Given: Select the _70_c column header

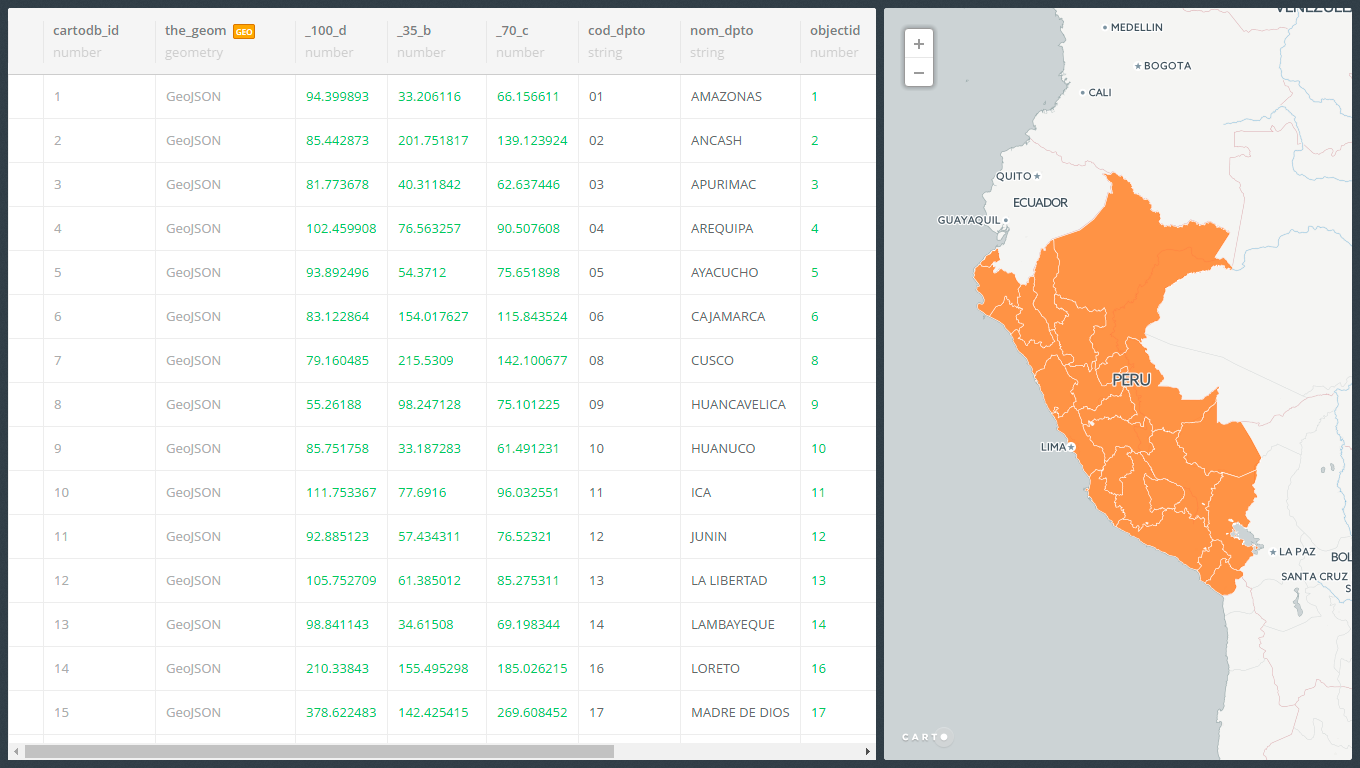Looking at the screenshot, I should 513,30.
